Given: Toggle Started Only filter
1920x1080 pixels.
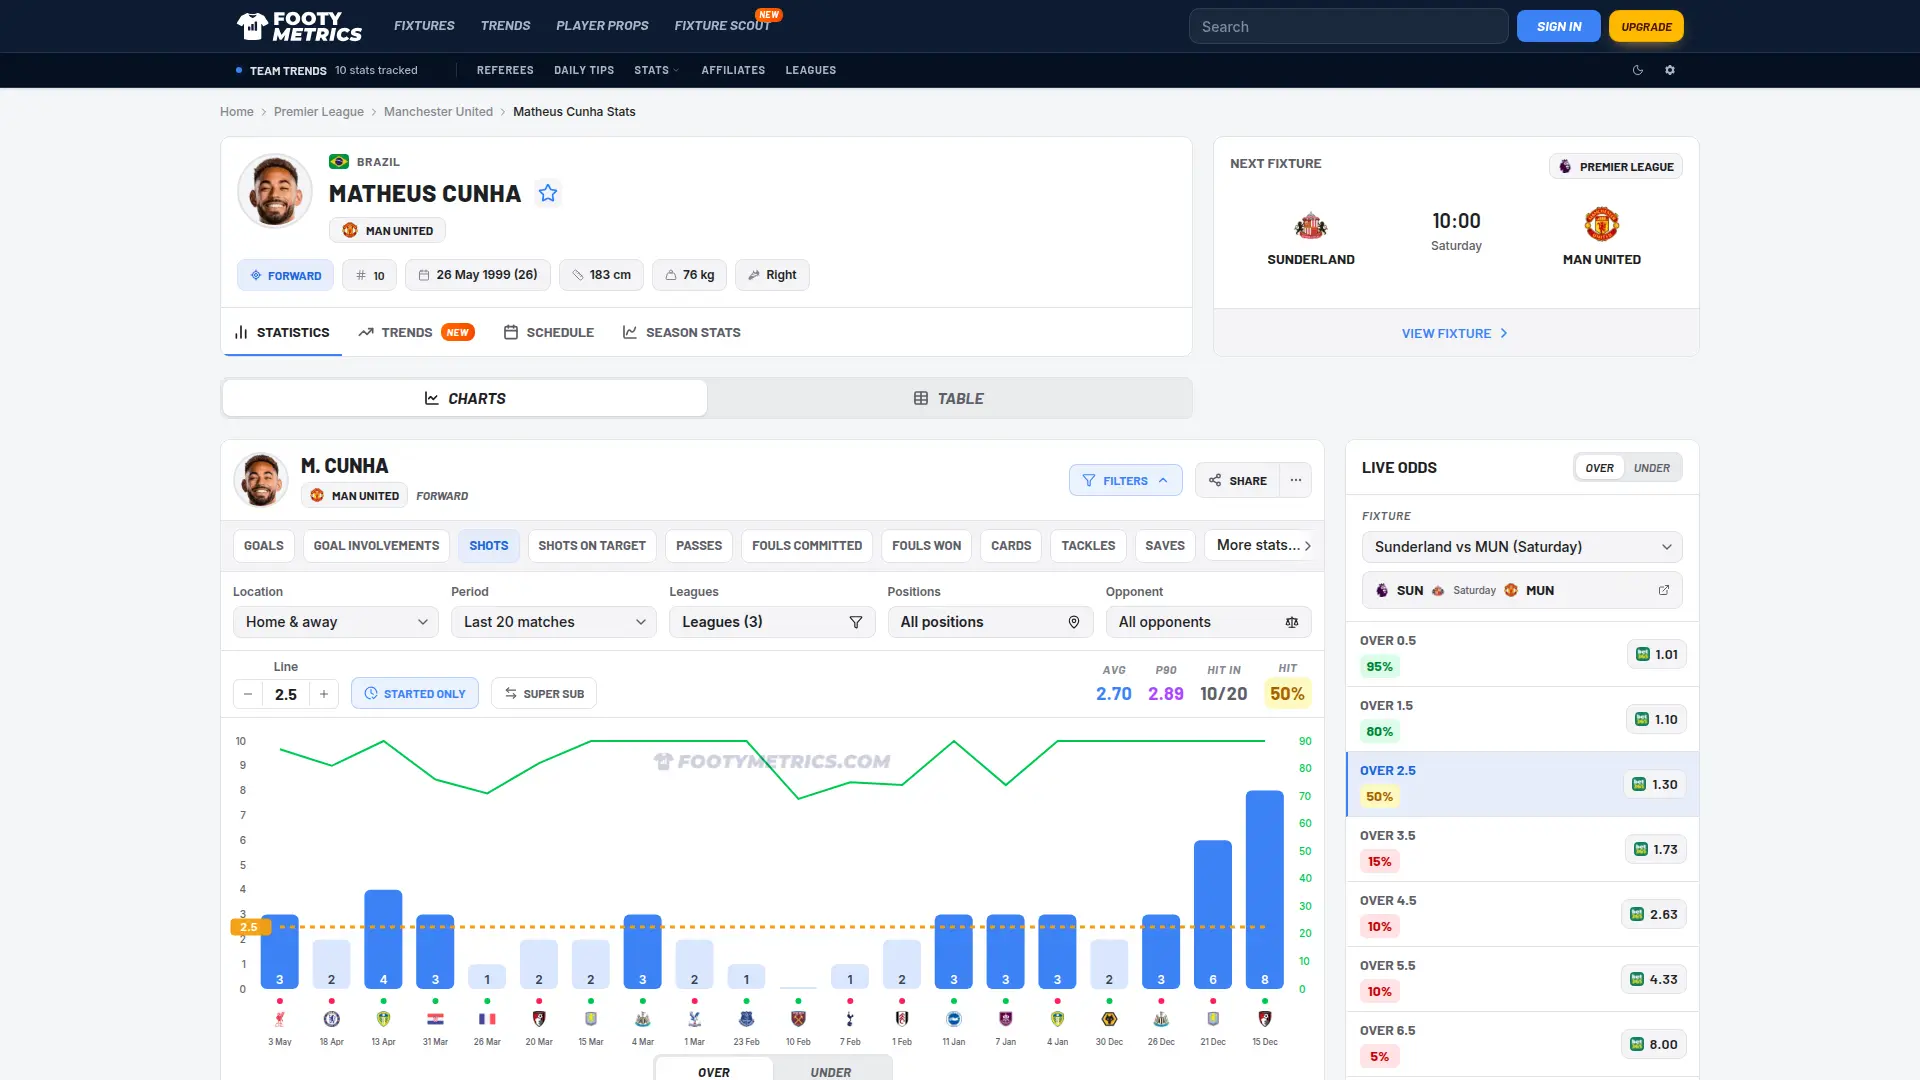Looking at the screenshot, I should pyautogui.click(x=415, y=694).
